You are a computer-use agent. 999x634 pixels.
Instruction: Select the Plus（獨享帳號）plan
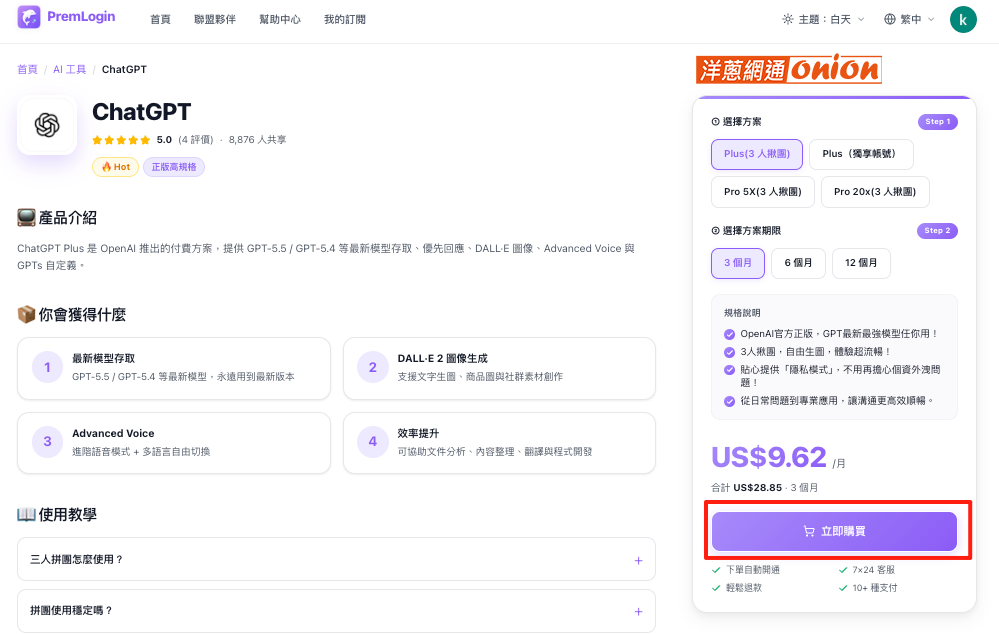pyautogui.click(x=861, y=154)
